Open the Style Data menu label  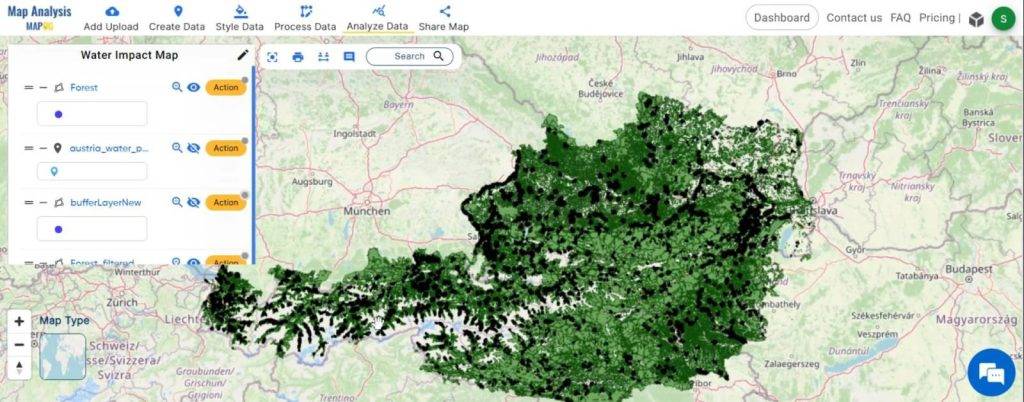point(240,27)
